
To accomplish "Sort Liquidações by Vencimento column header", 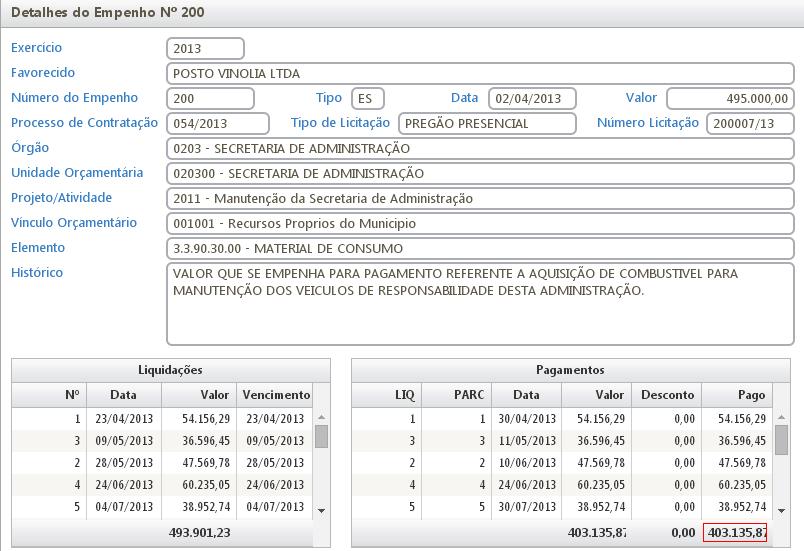I will [x=275, y=395].
